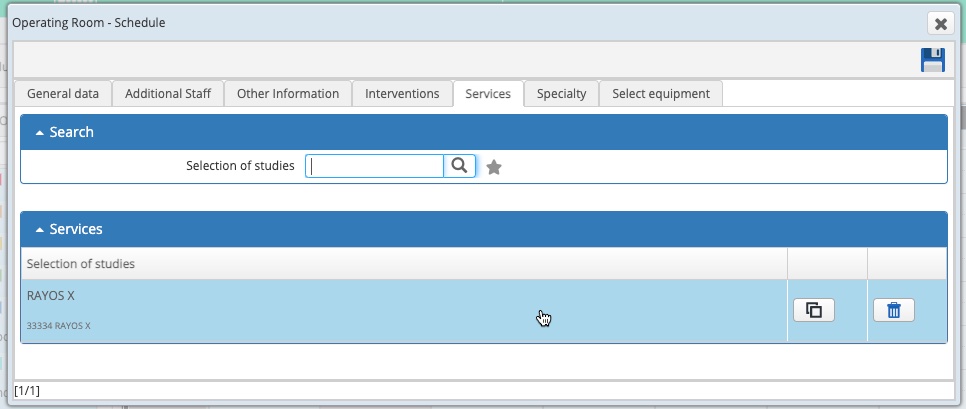
Task: Collapse the Search panel header
Action: 484,132
